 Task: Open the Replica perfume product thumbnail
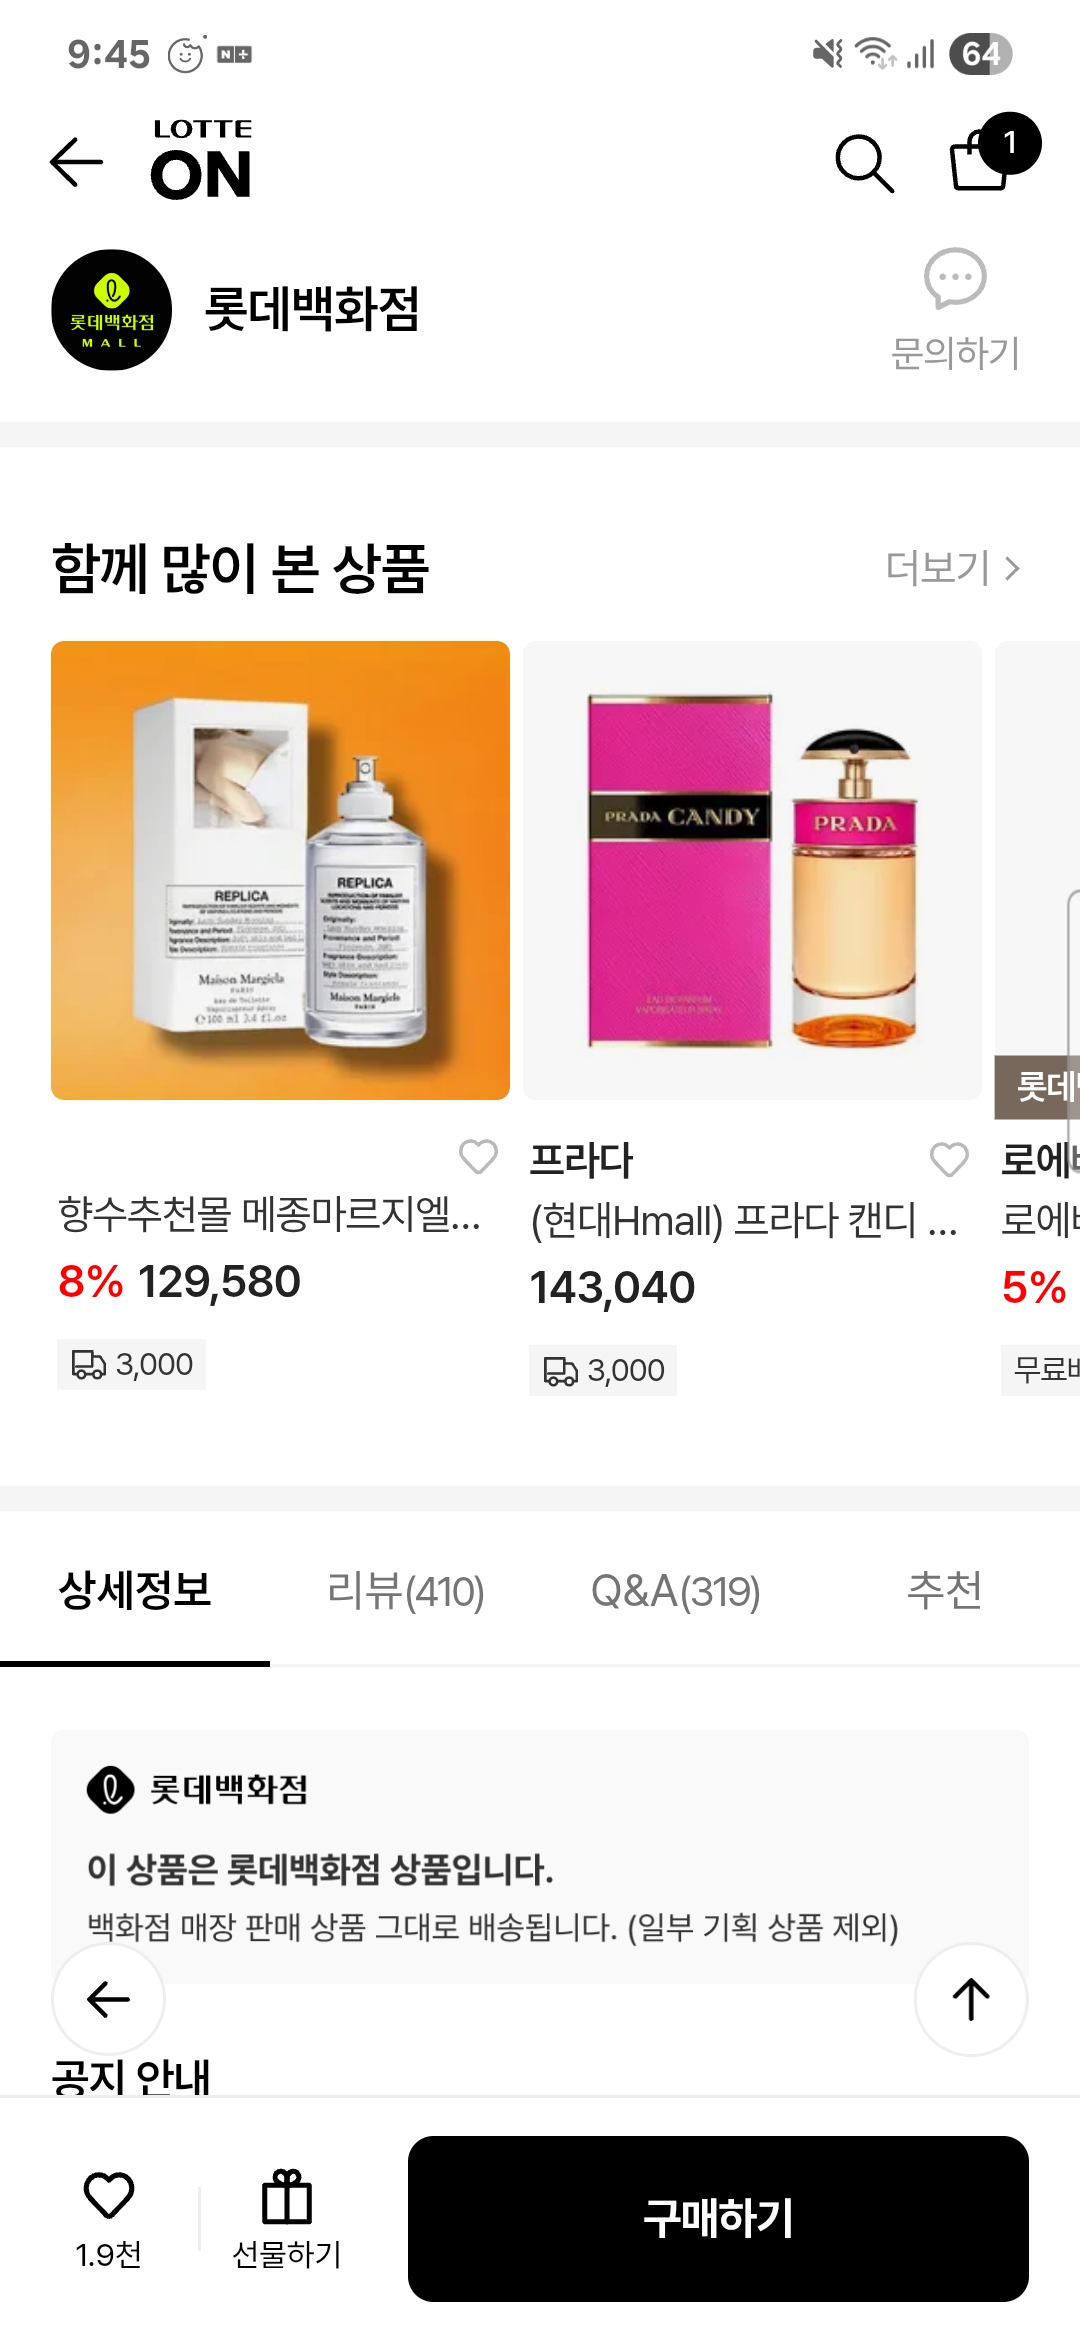(280, 870)
